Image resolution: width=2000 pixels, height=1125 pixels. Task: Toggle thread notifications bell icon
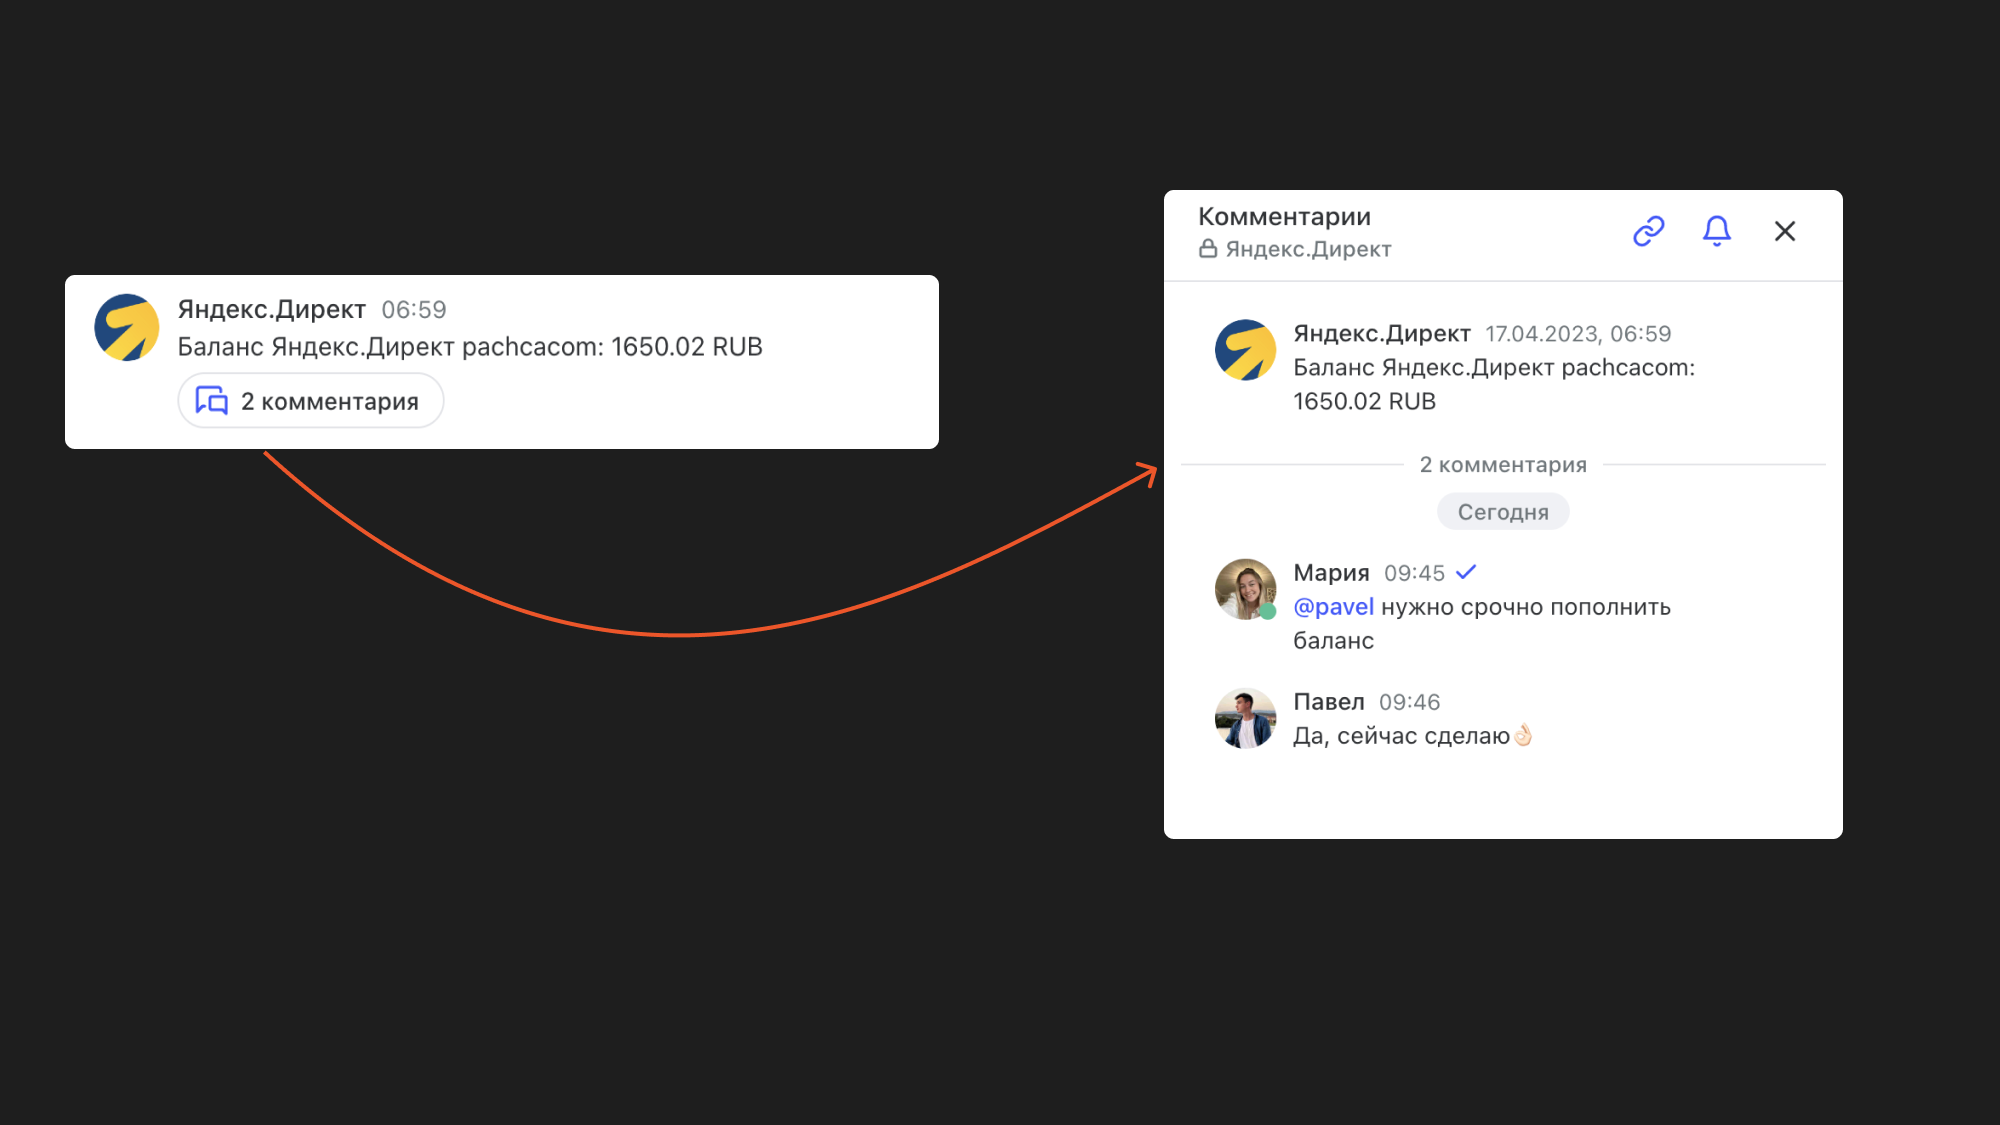1716,231
